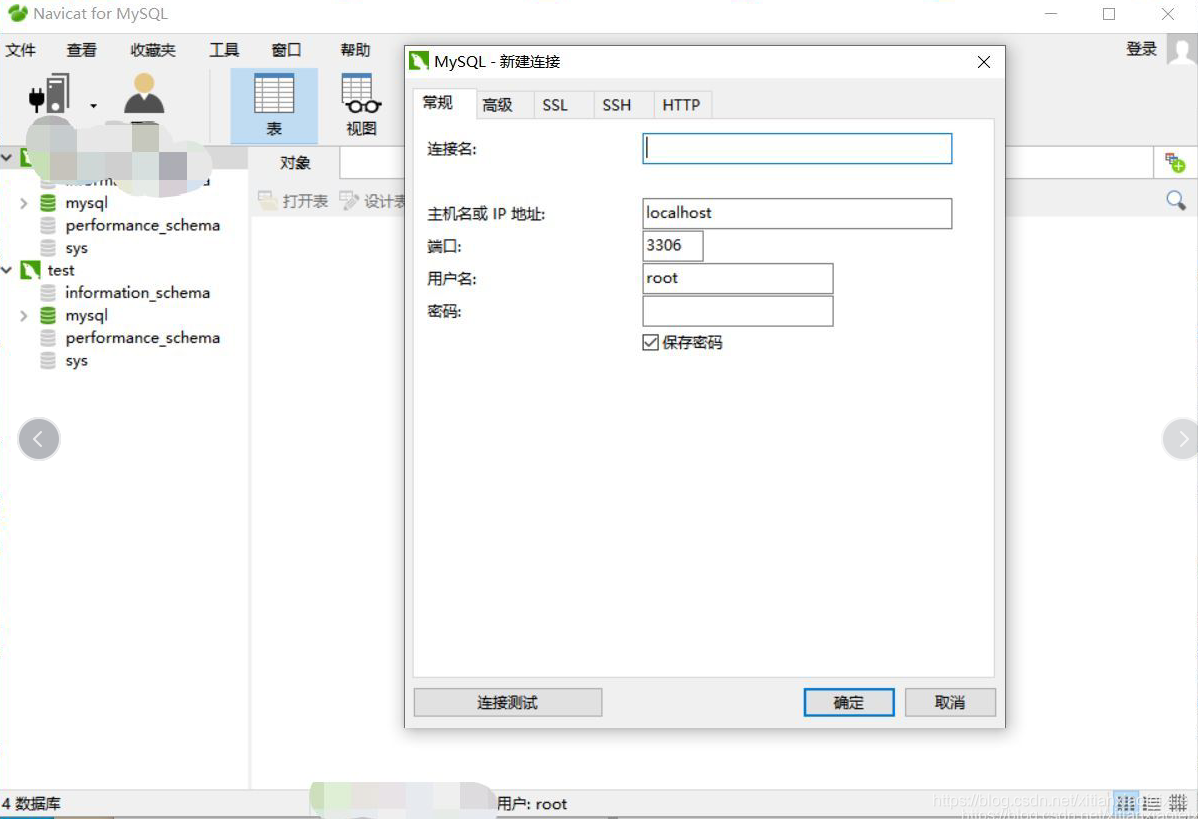1198x819 pixels.
Task: Click the 设计表 toolbar button
Action: 372,201
